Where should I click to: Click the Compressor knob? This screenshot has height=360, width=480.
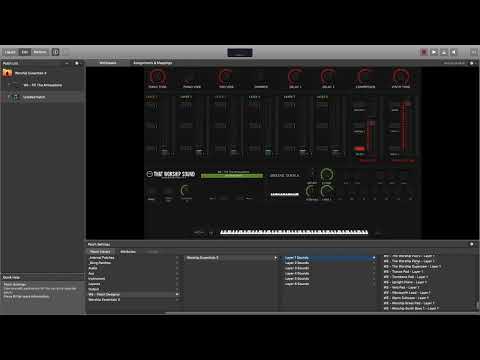(x=365, y=77)
